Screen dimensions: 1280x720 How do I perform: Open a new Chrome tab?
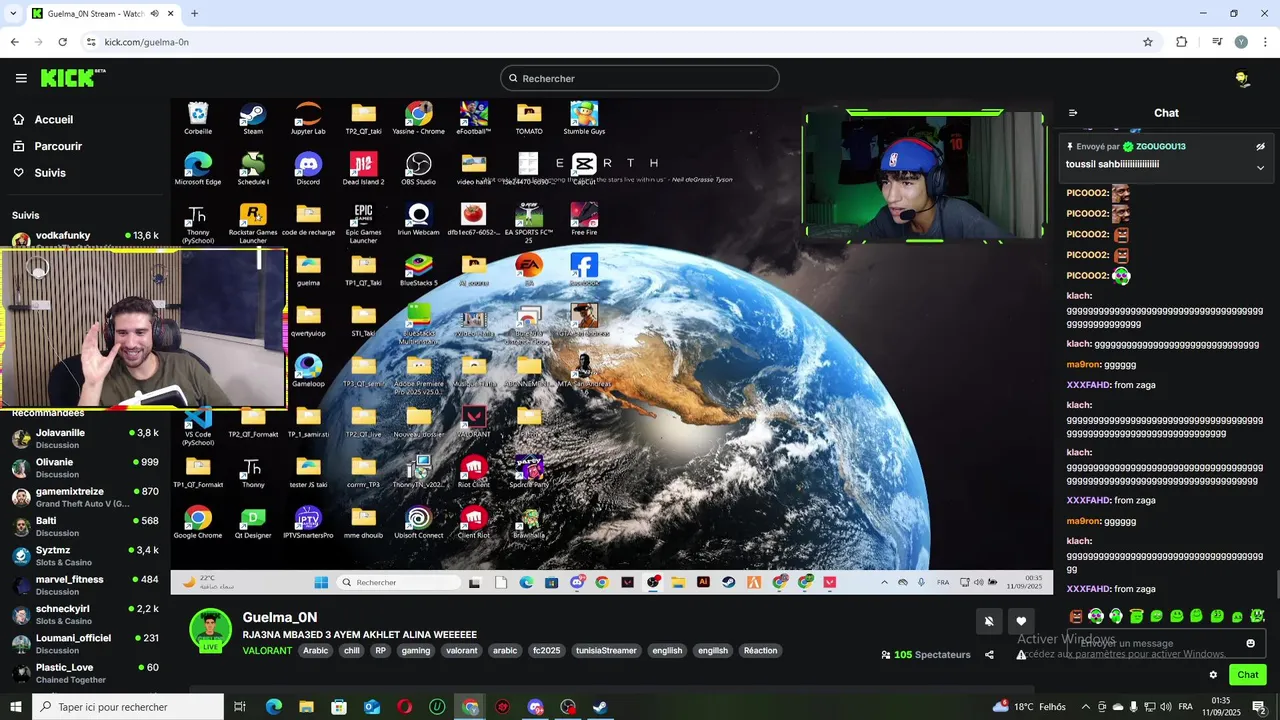coord(194,14)
